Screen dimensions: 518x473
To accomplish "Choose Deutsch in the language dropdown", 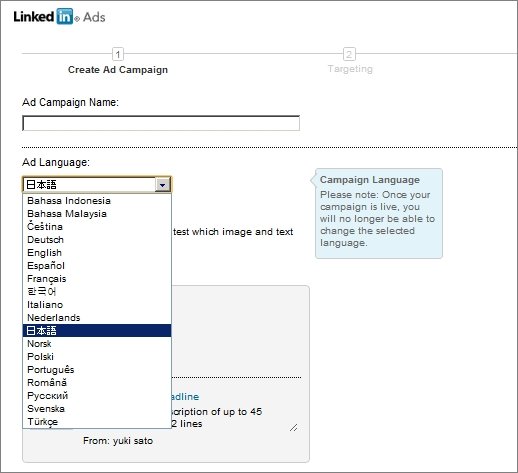I will (97, 240).
